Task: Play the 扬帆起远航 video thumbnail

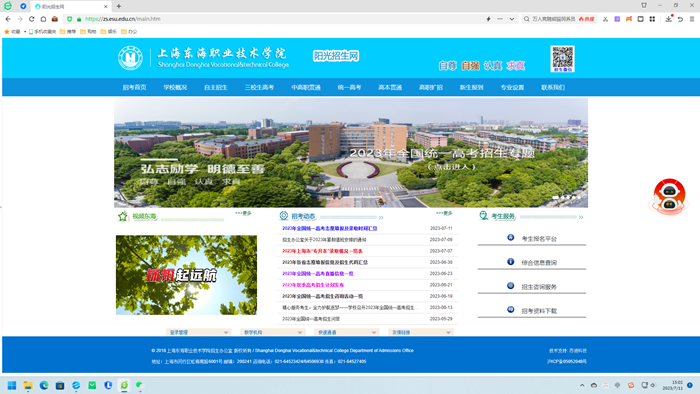Action: (186, 275)
